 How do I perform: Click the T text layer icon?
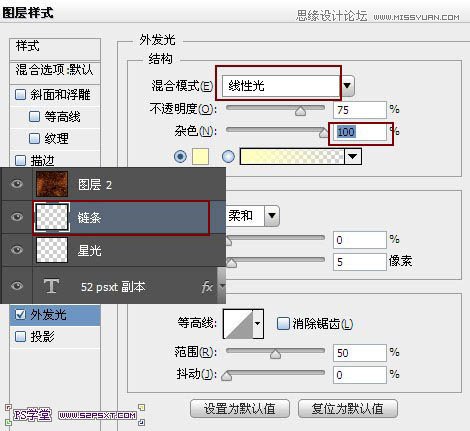(x=51, y=286)
